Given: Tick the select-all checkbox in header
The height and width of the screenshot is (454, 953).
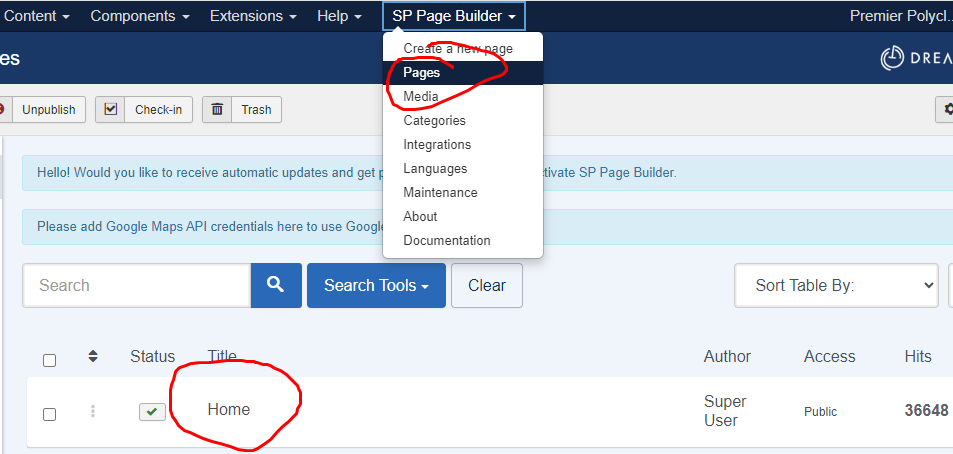Looking at the screenshot, I should pos(49,360).
